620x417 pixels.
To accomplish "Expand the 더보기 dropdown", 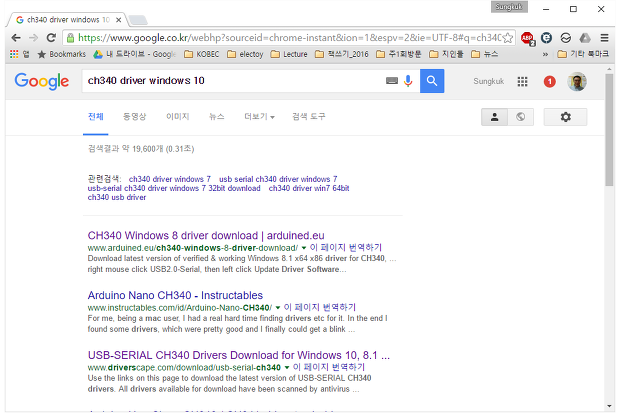I will point(259,117).
